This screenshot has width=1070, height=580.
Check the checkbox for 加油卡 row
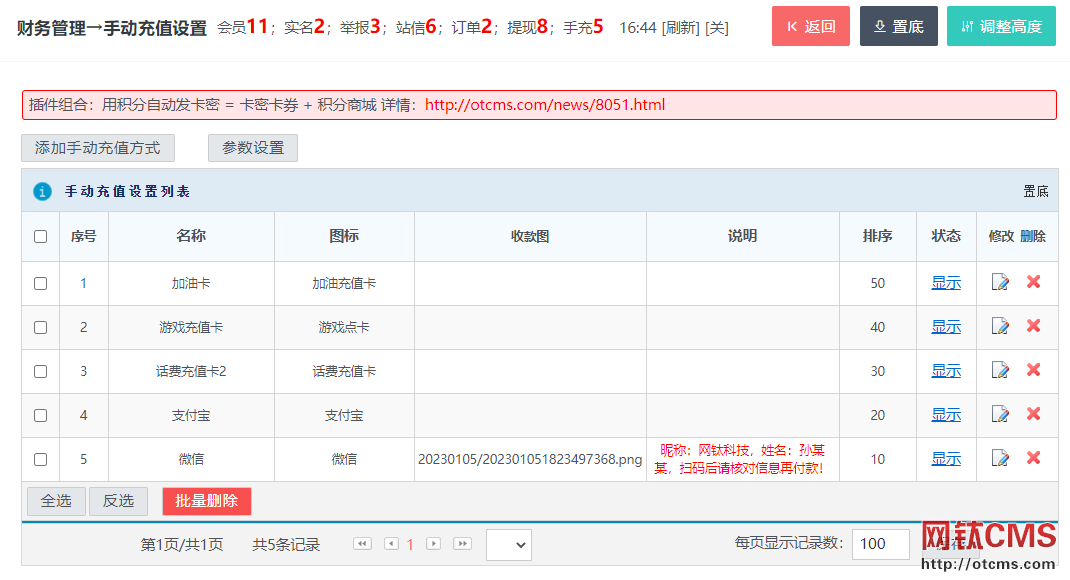(x=40, y=284)
